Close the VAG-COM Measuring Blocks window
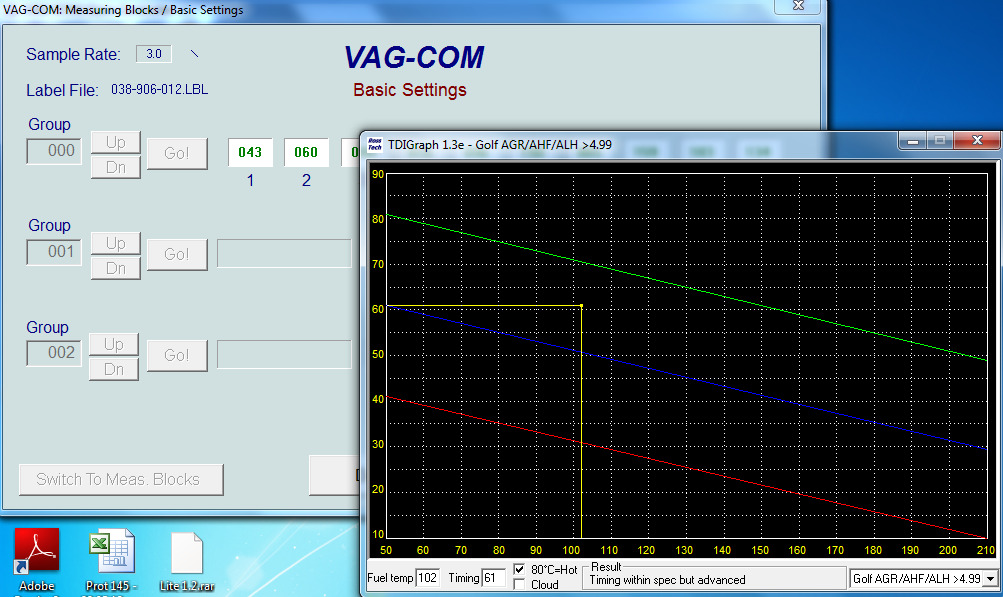Viewport: 1003px width, 597px height. (796, 7)
